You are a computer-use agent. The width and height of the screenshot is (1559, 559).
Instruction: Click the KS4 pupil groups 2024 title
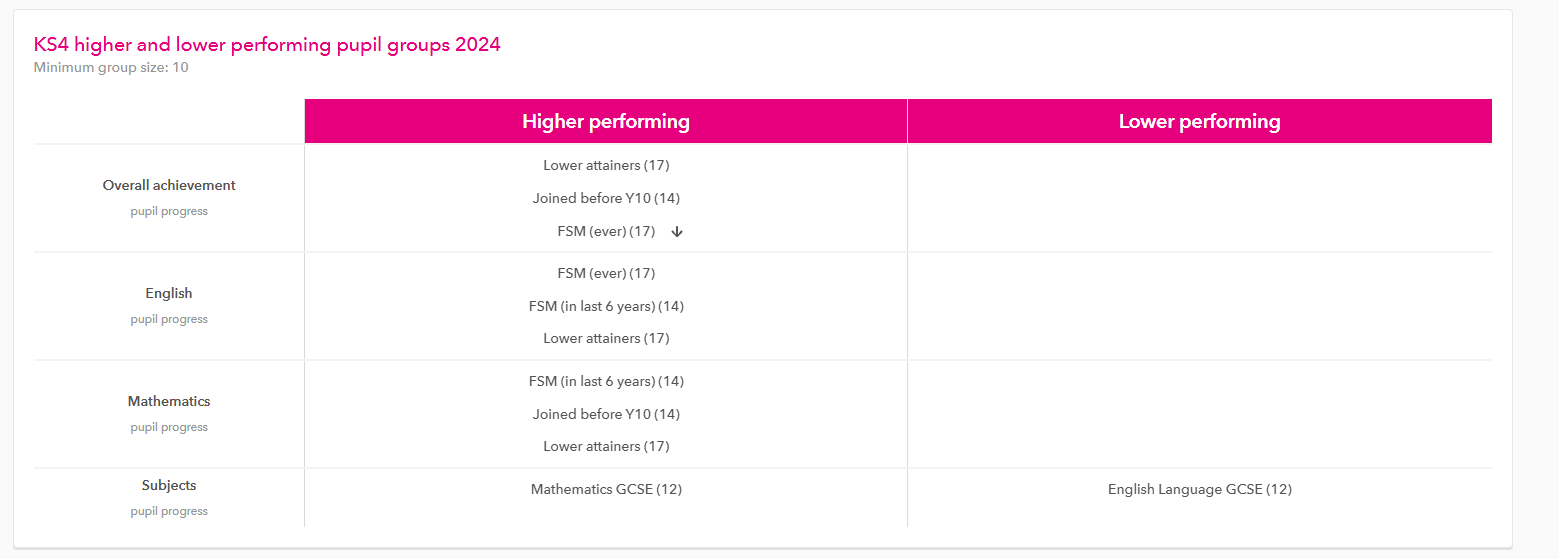click(267, 44)
